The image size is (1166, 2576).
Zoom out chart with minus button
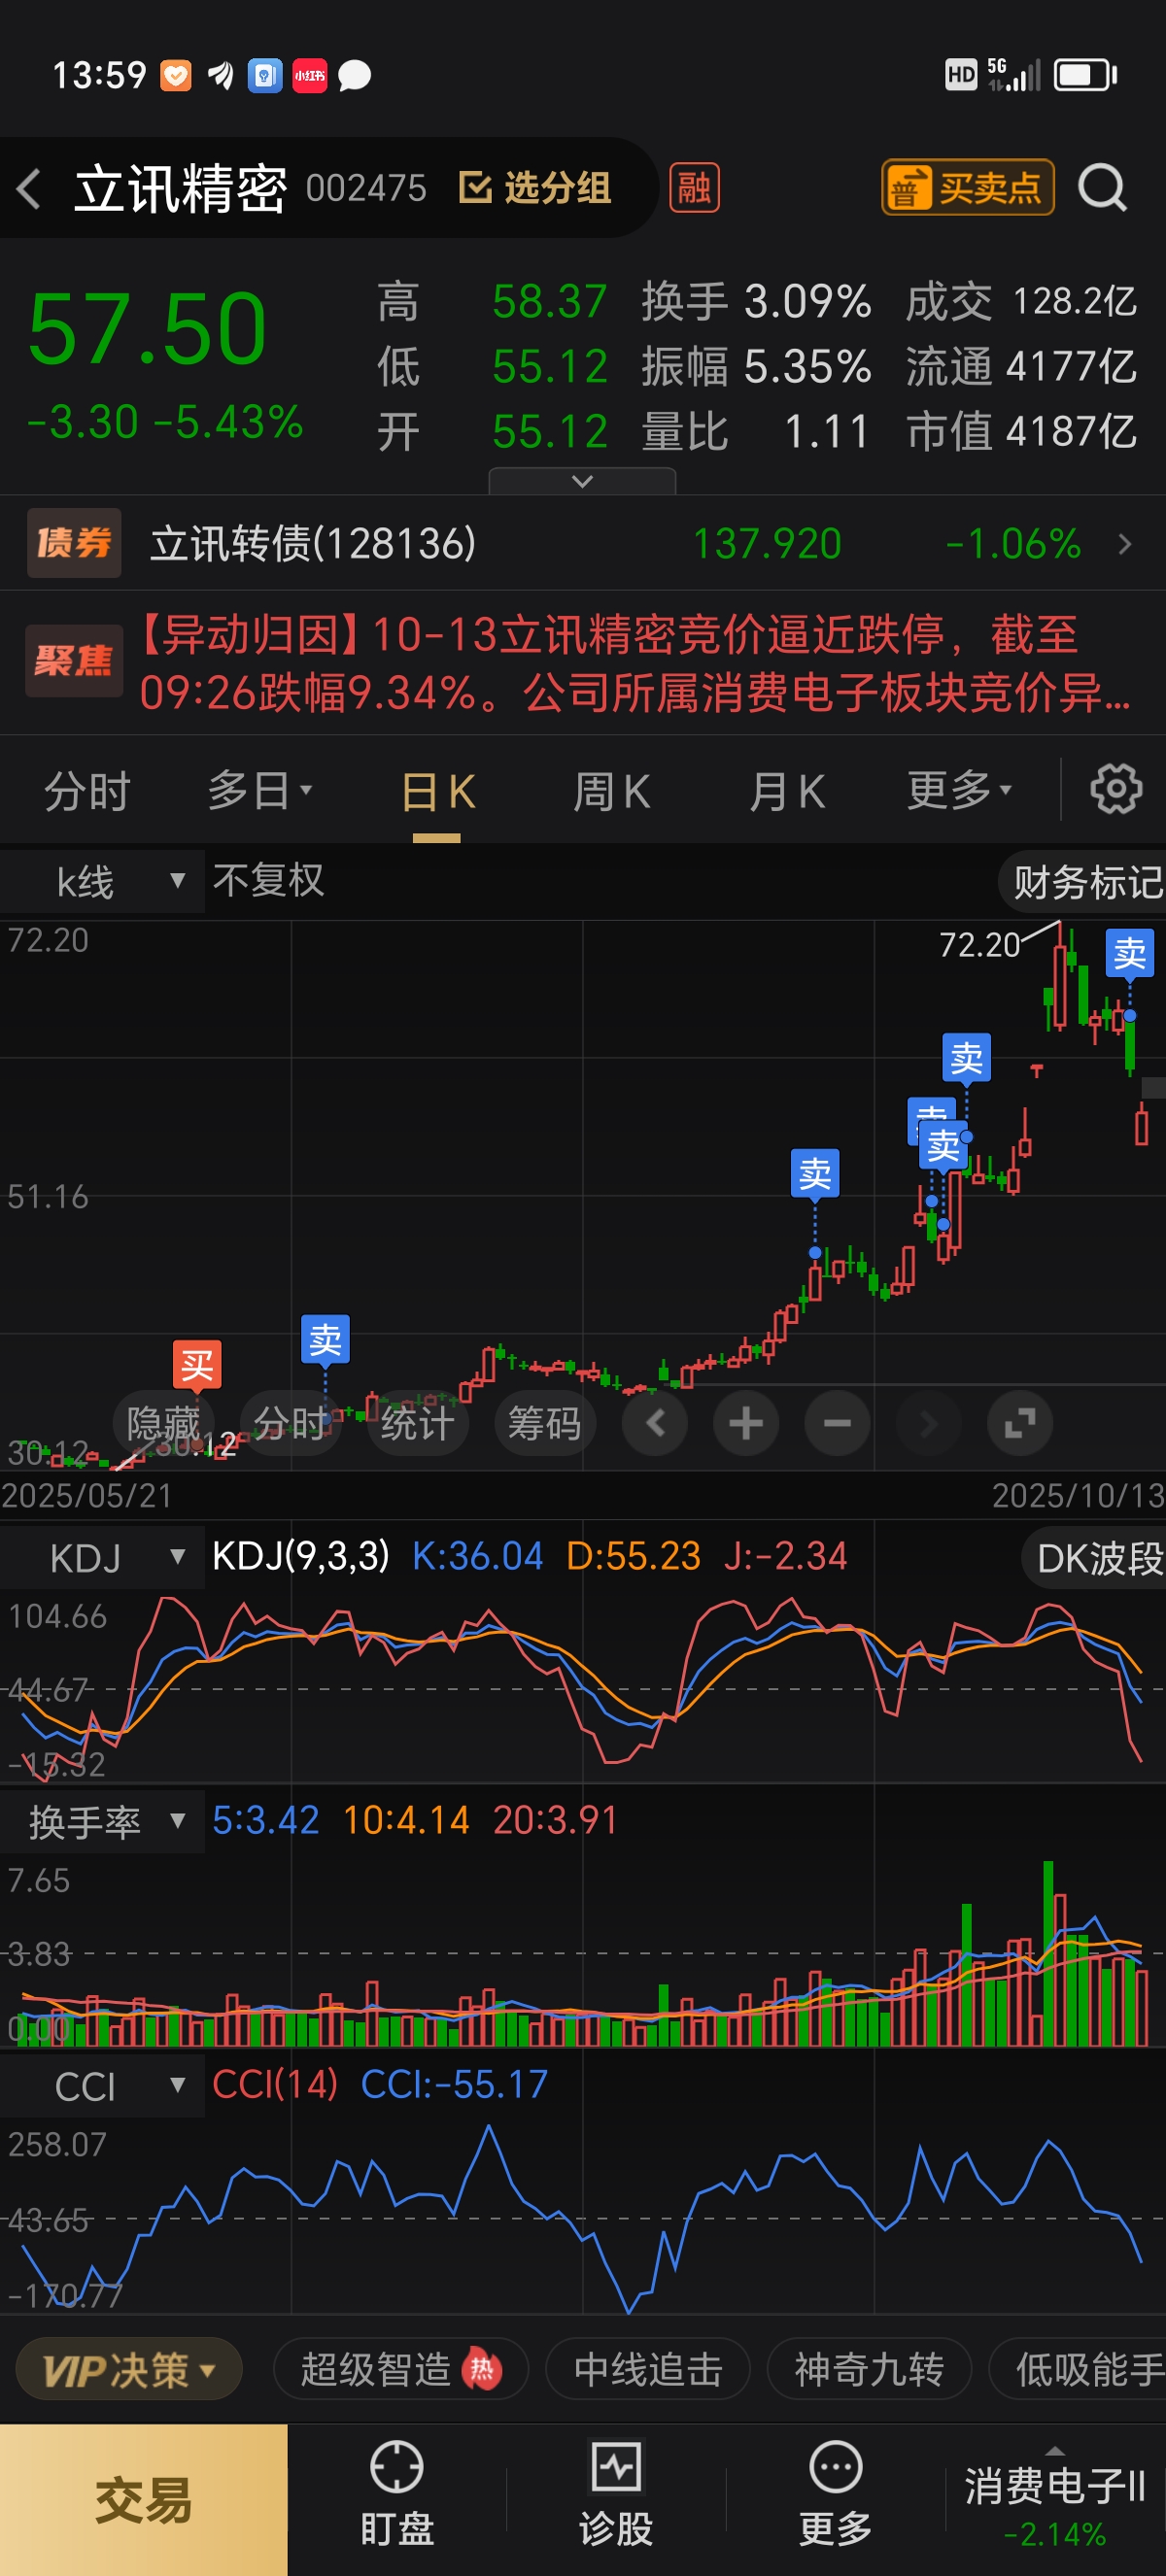[837, 1423]
